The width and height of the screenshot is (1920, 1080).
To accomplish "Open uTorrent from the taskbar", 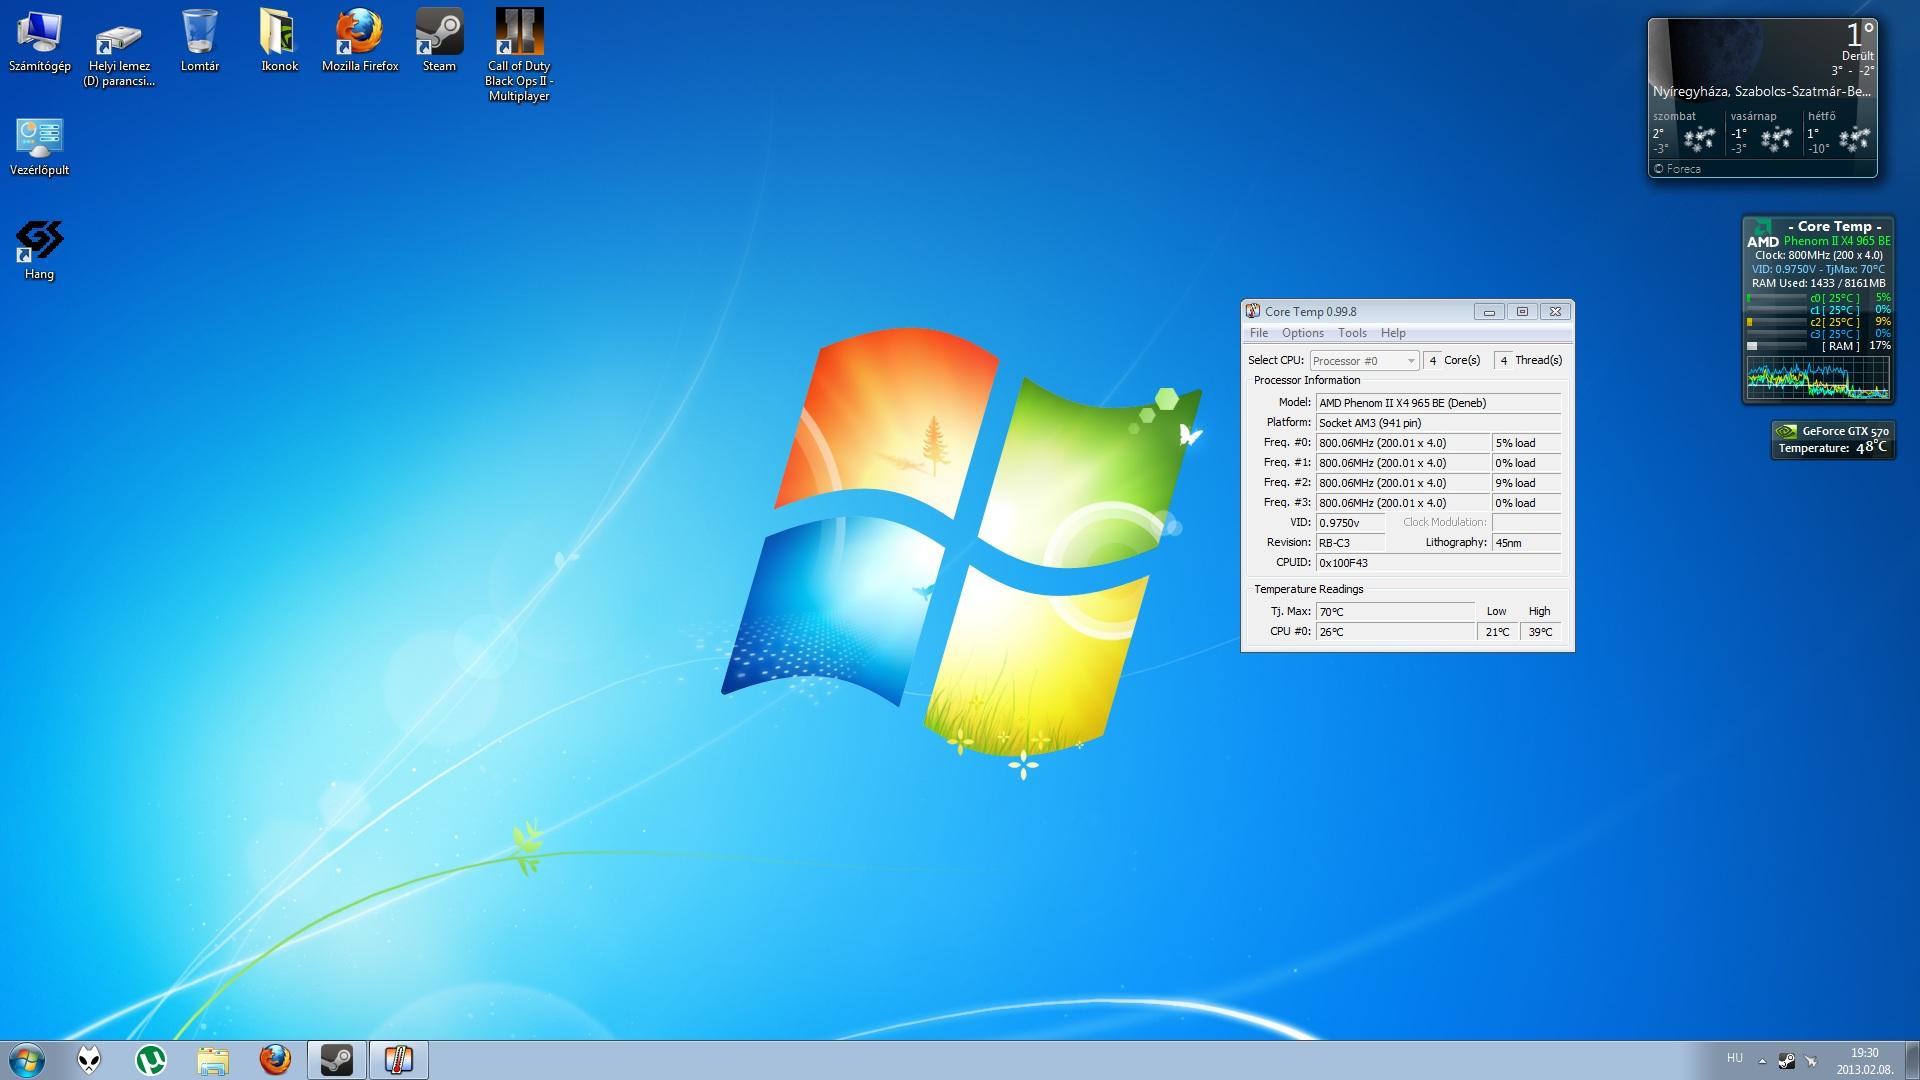I will tap(151, 1060).
